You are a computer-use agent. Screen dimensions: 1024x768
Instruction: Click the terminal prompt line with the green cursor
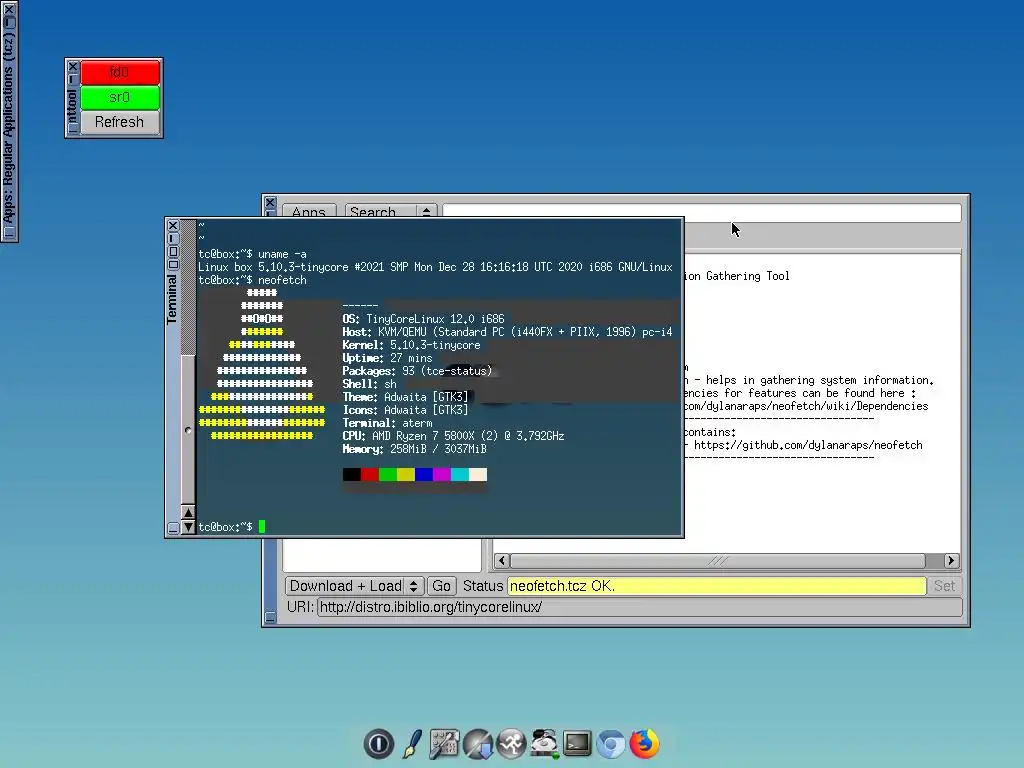pyautogui.click(x=232, y=526)
